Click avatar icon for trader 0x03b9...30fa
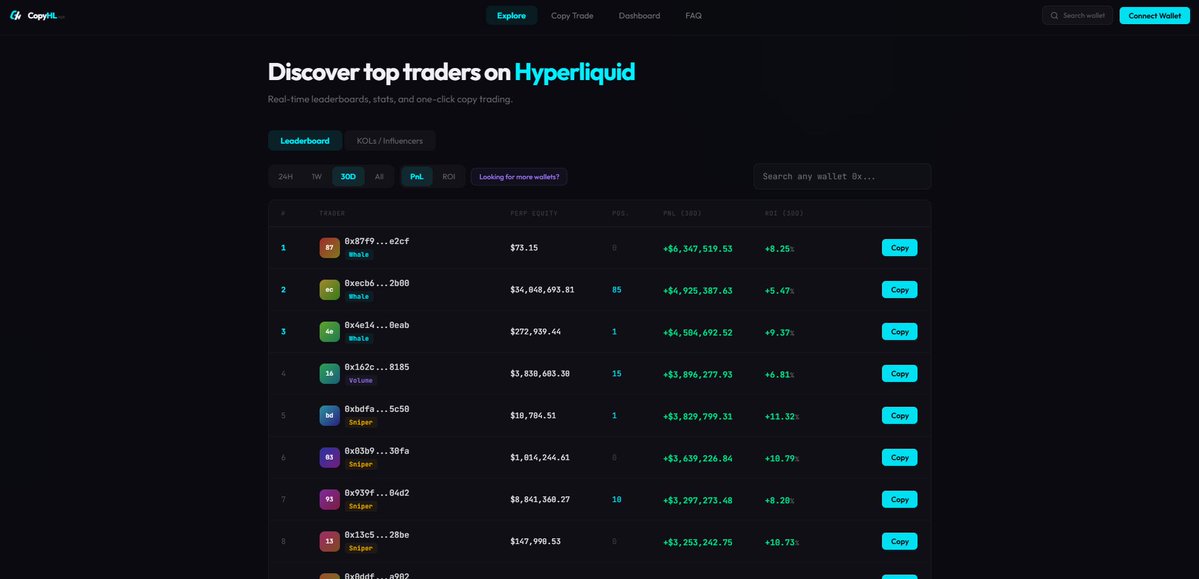Screen dimensions: 1199x579 tap(330, 457)
